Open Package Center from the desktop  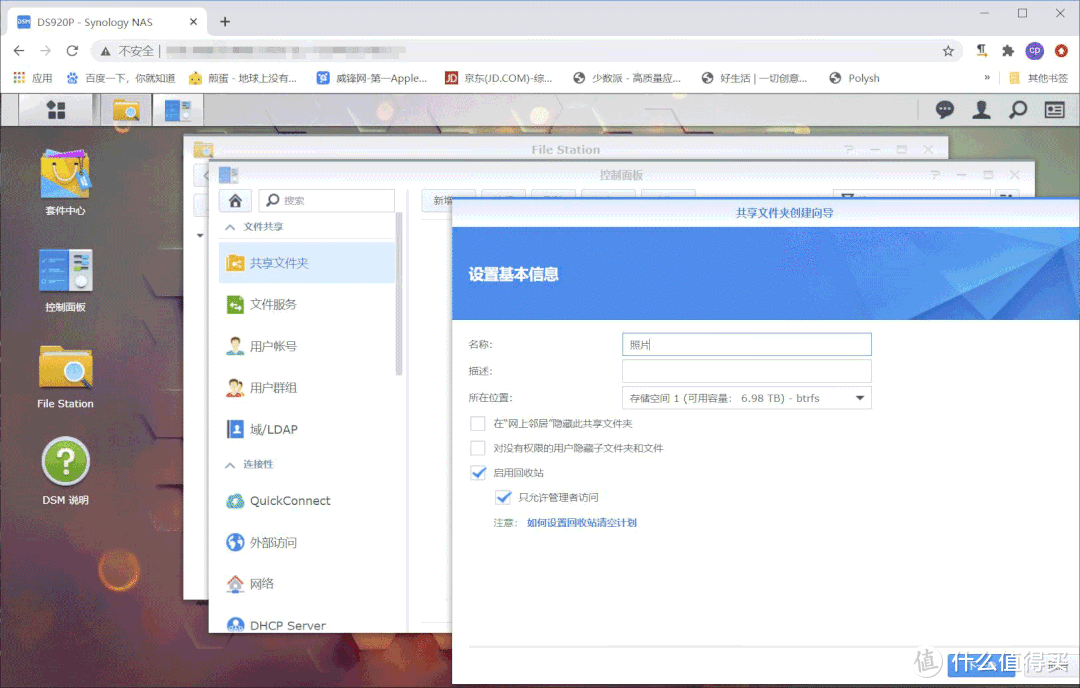[64, 175]
